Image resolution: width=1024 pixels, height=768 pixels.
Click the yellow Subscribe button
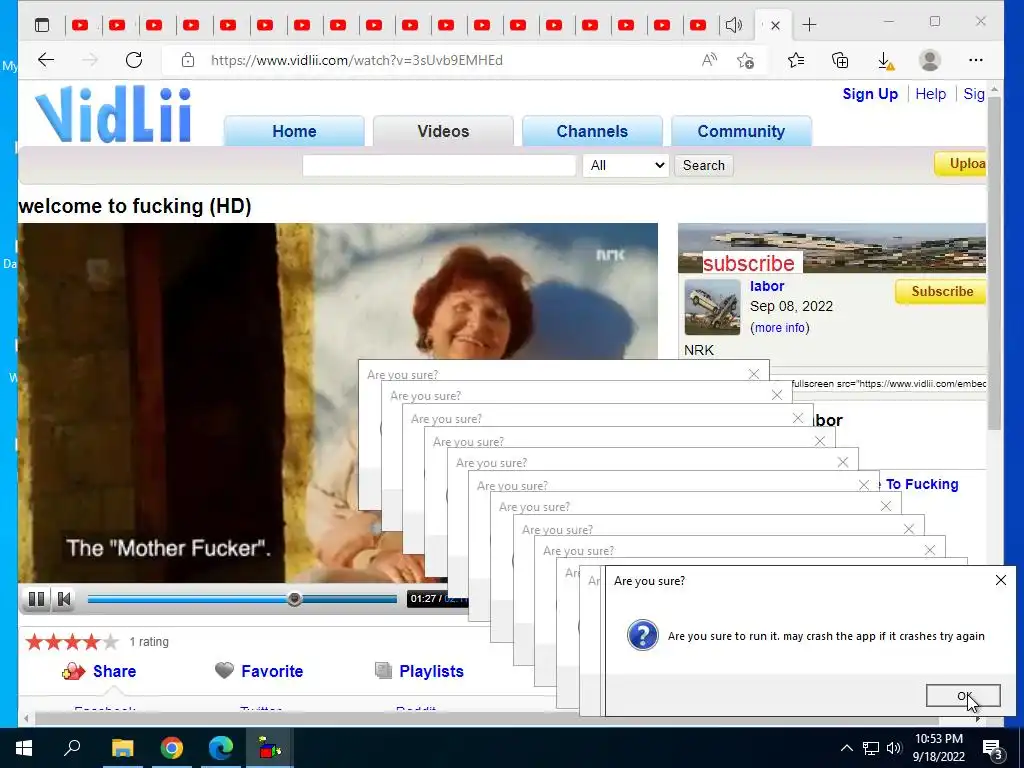941,291
